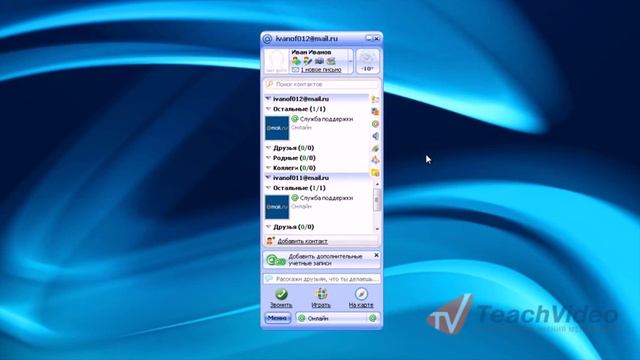Collapse the ivanof012@mail.ru account group

point(268,99)
